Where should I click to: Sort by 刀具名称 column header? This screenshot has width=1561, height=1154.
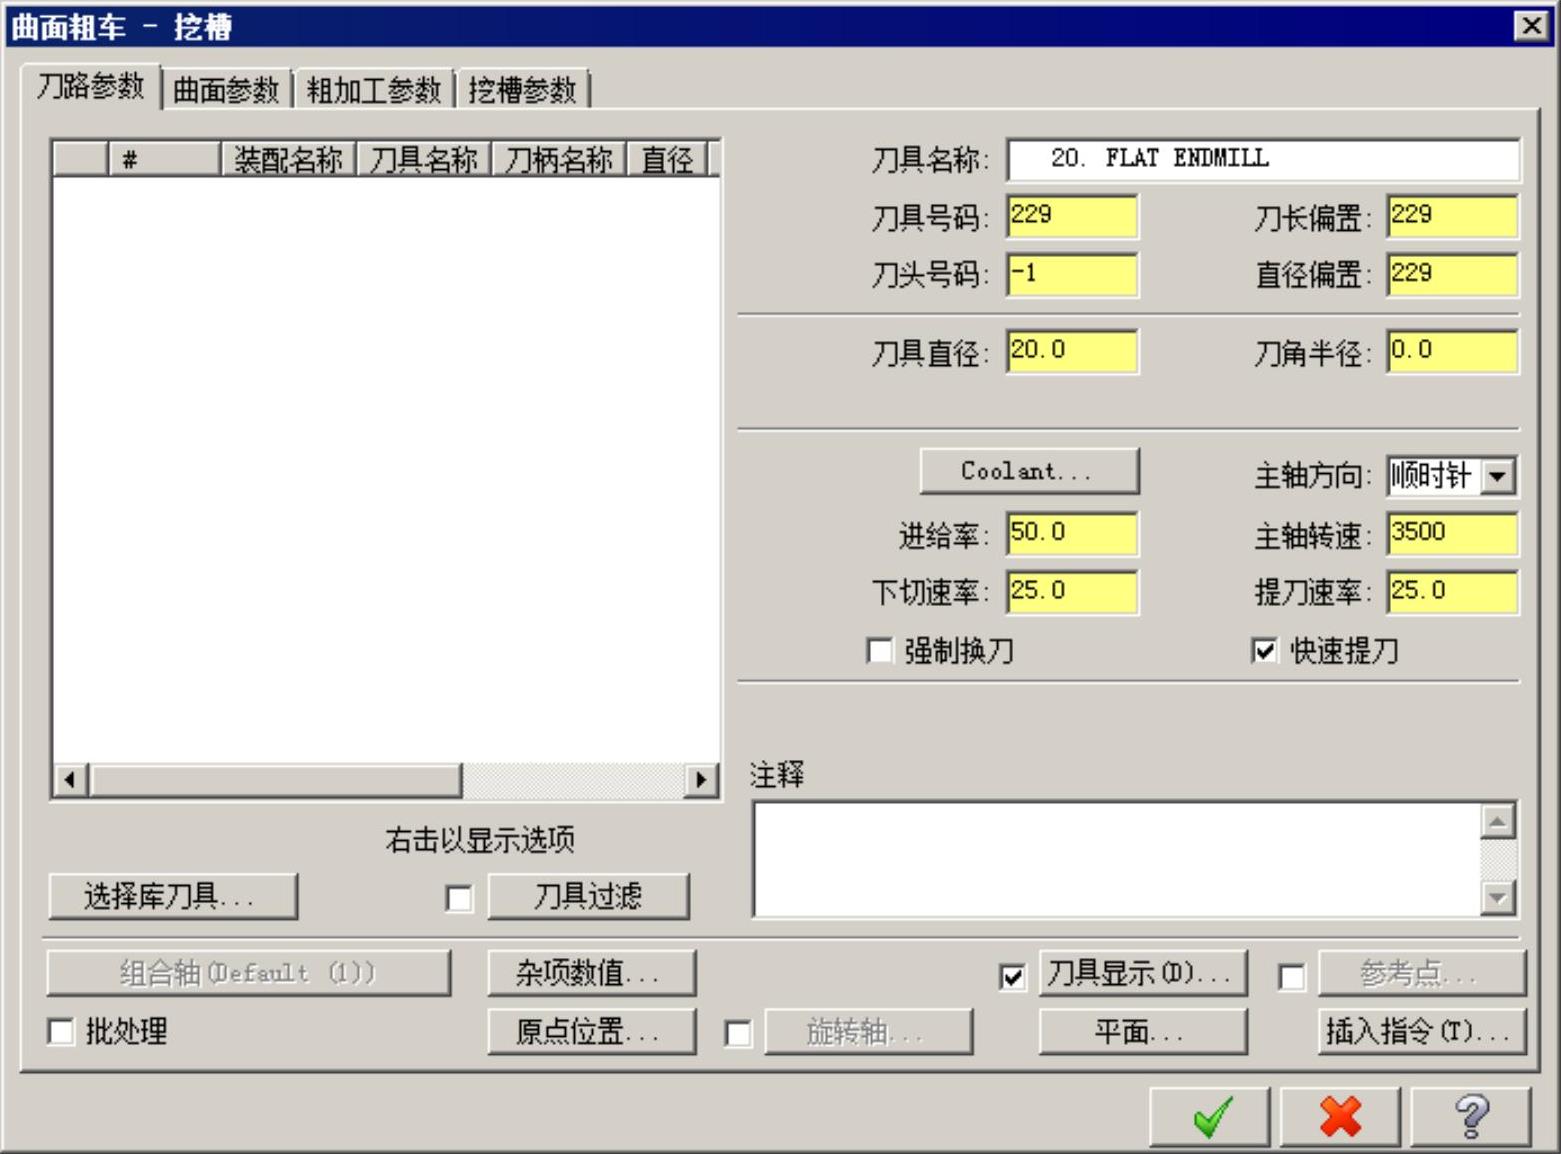pyautogui.click(x=423, y=159)
